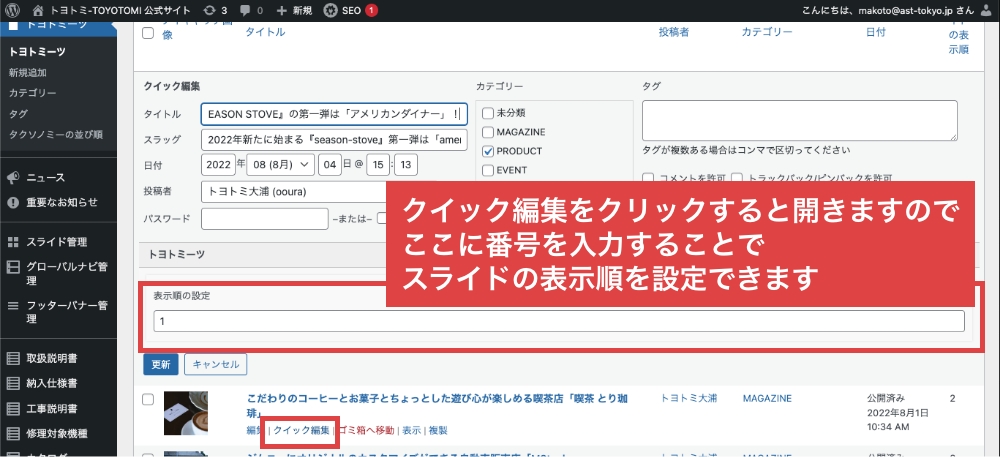Open タクソノミーの並び順 in sidebar
The image size is (1000, 457).
(x=55, y=134)
